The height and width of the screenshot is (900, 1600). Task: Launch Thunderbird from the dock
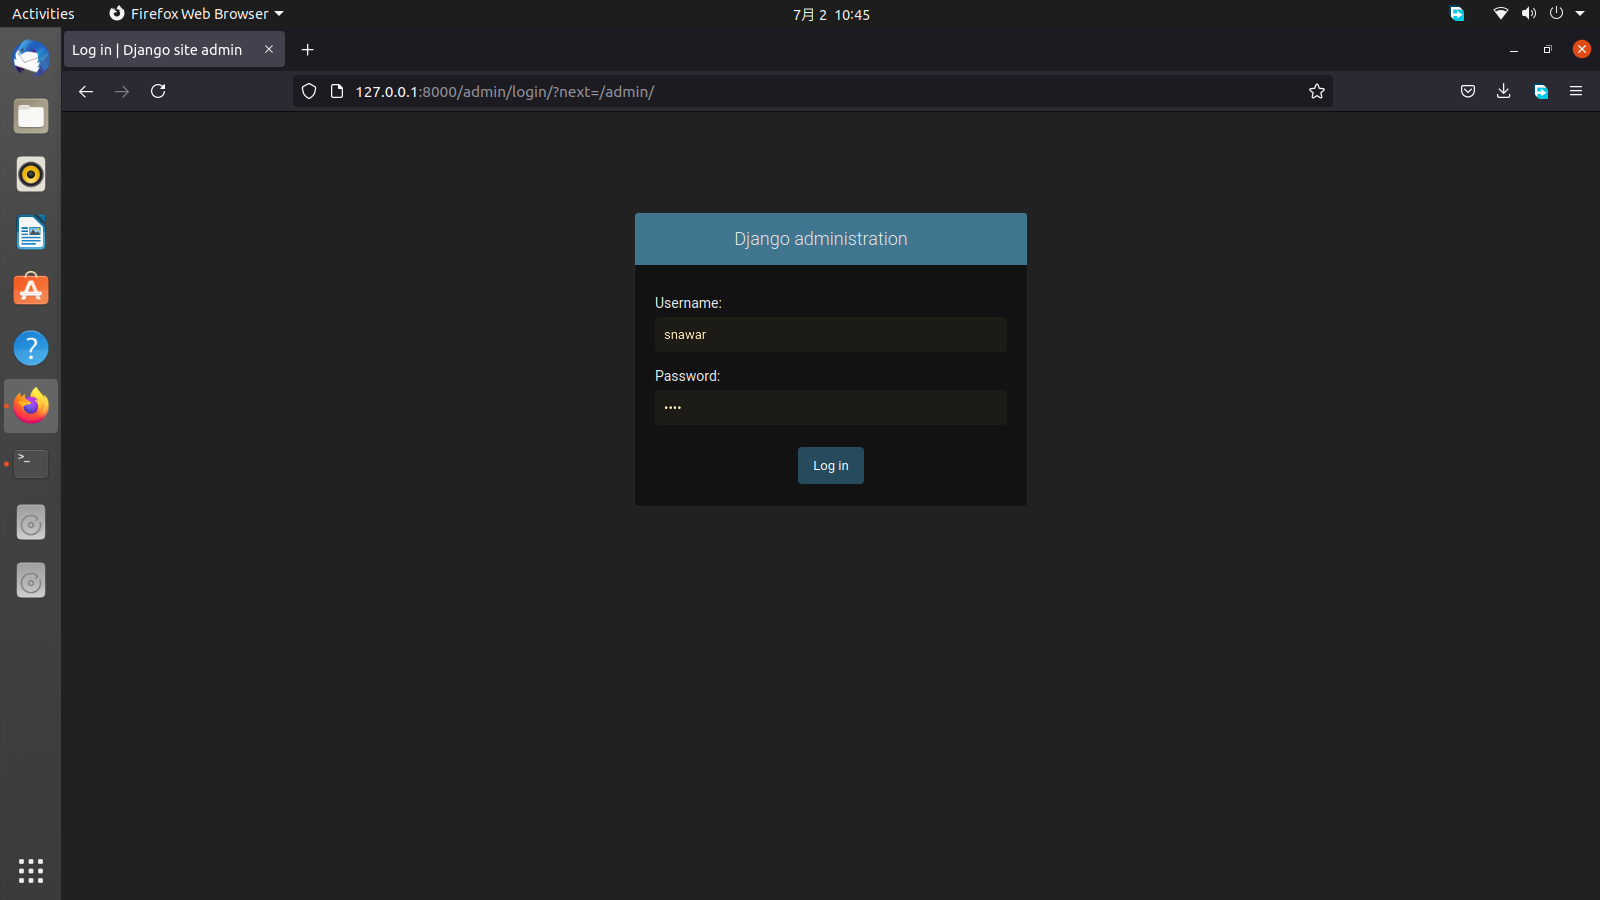point(31,58)
